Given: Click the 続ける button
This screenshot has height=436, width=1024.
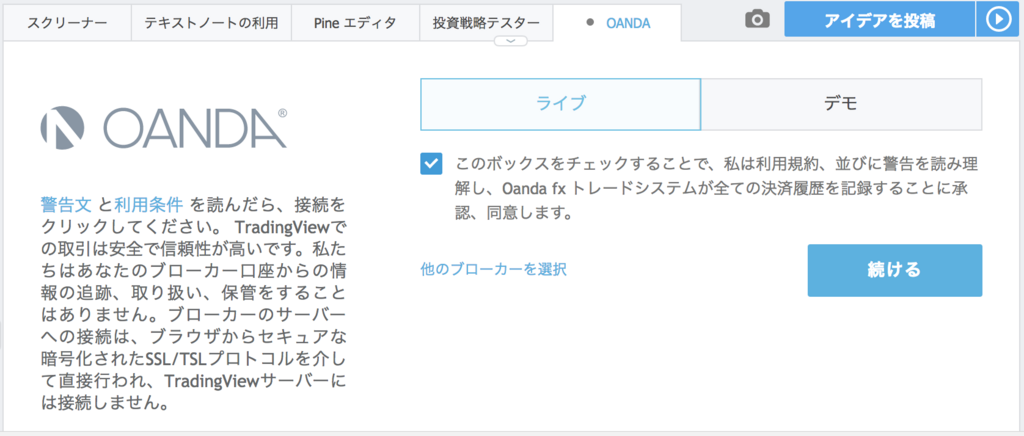Looking at the screenshot, I should [895, 270].
